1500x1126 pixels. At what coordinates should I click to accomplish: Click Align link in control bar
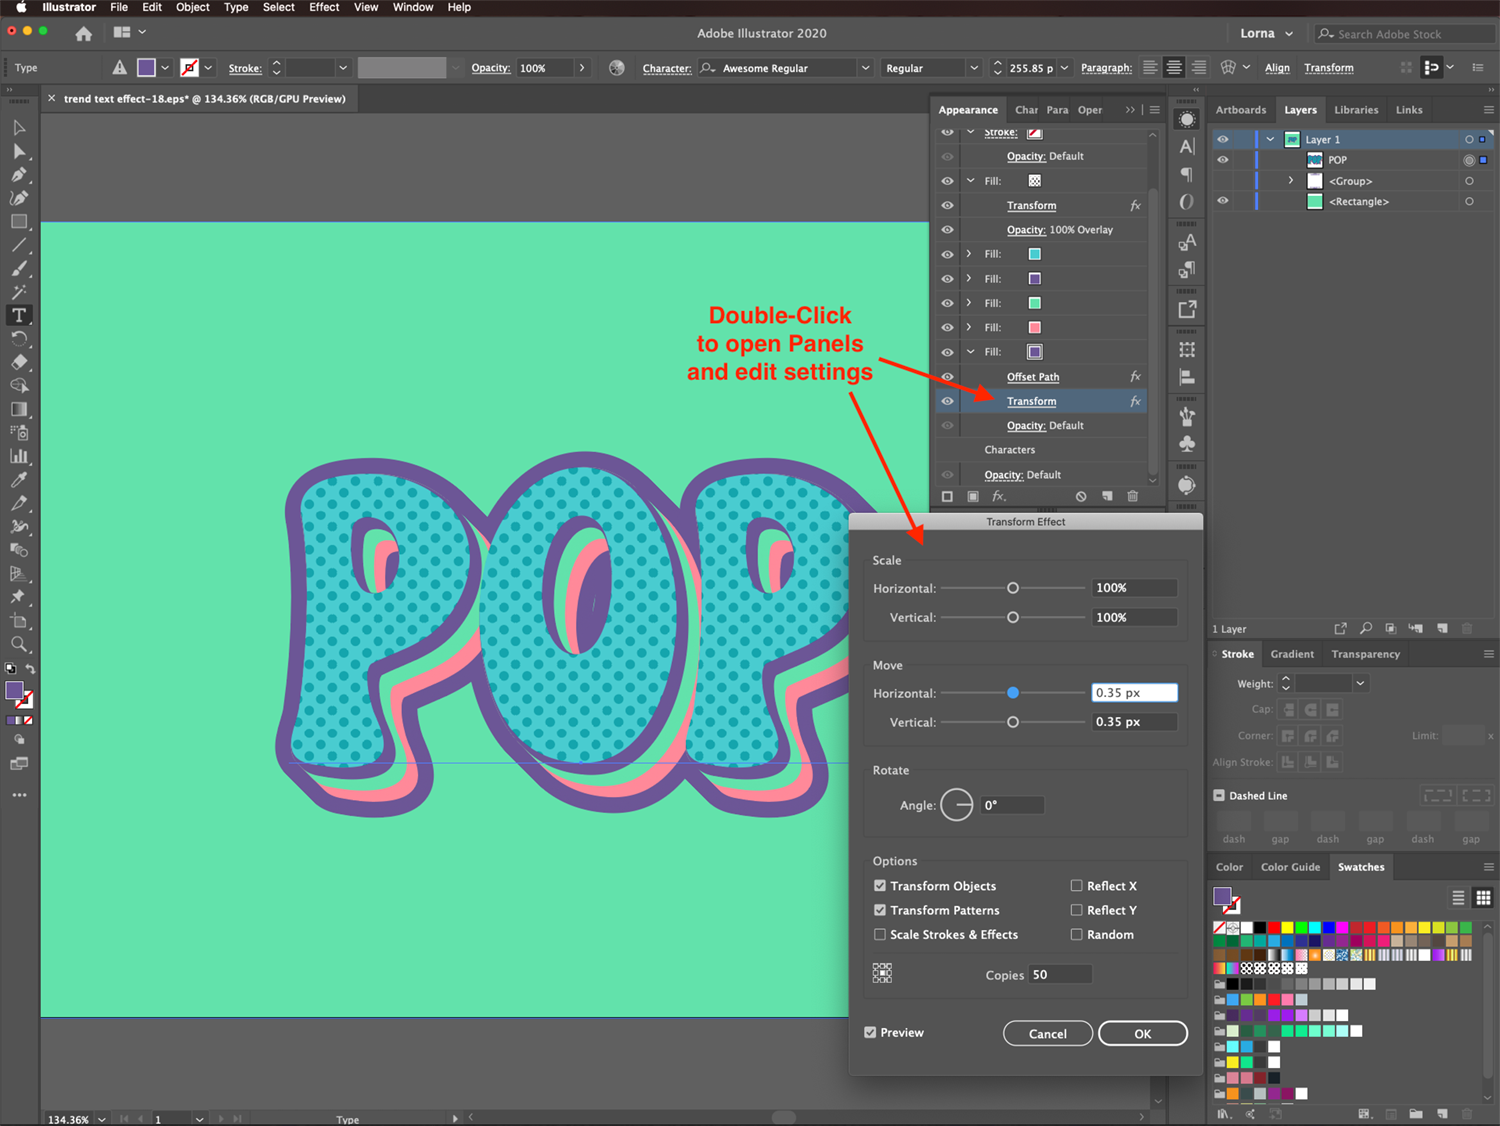coord(1277,68)
